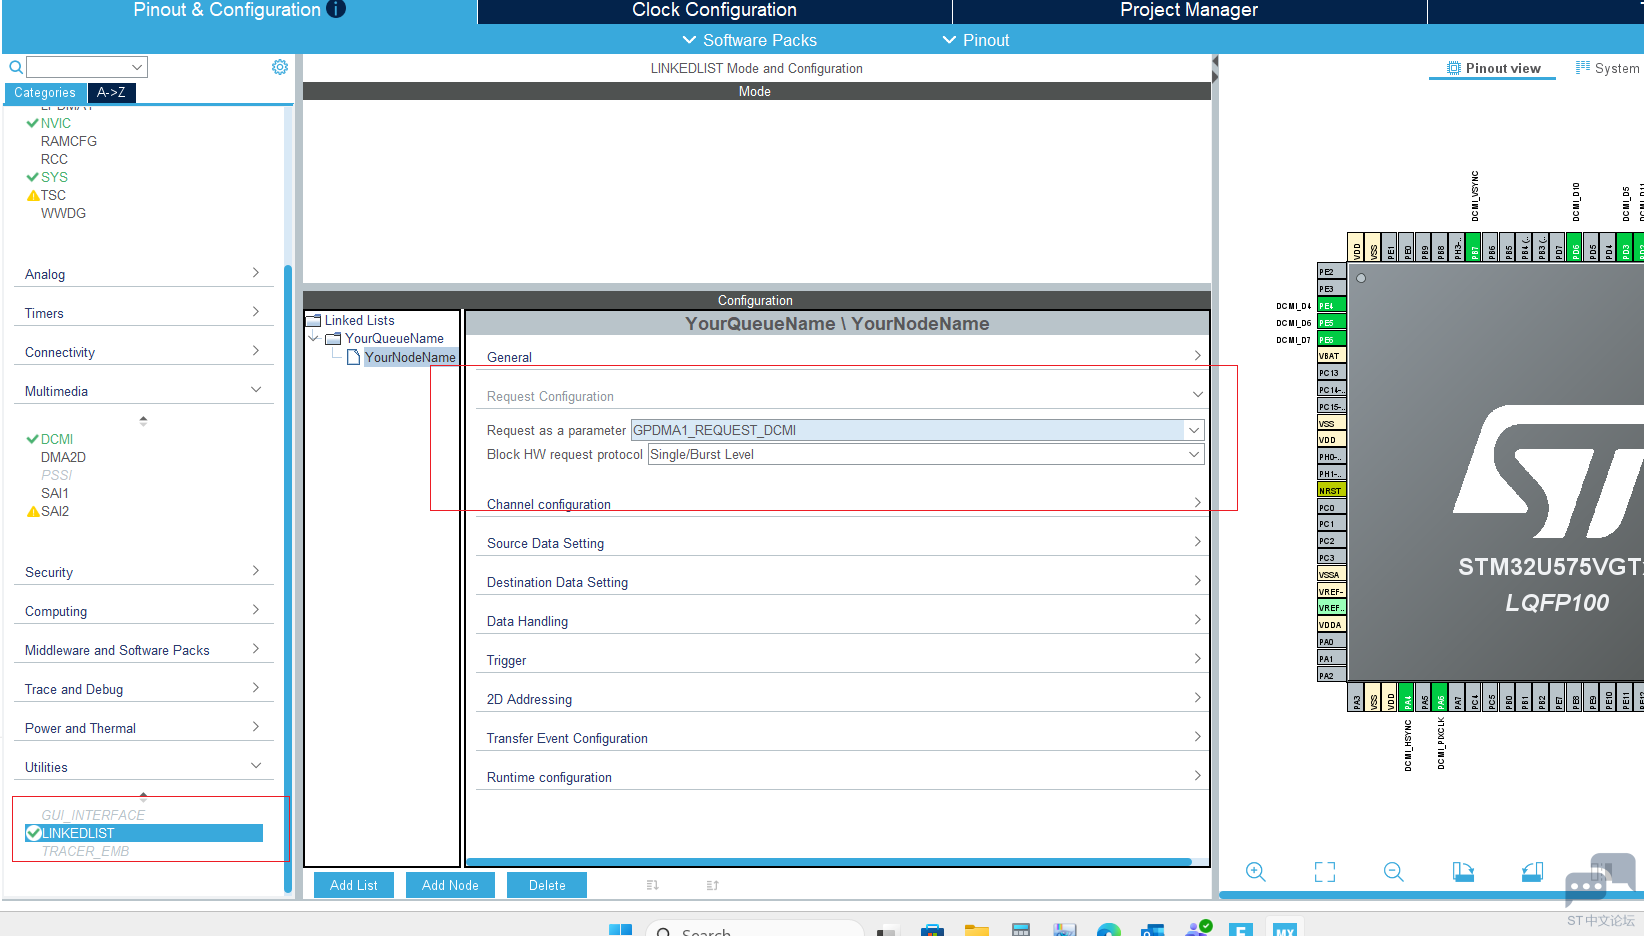Click the search magnifier icon in the categories panel
1644x936 pixels.
pos(16,67)
